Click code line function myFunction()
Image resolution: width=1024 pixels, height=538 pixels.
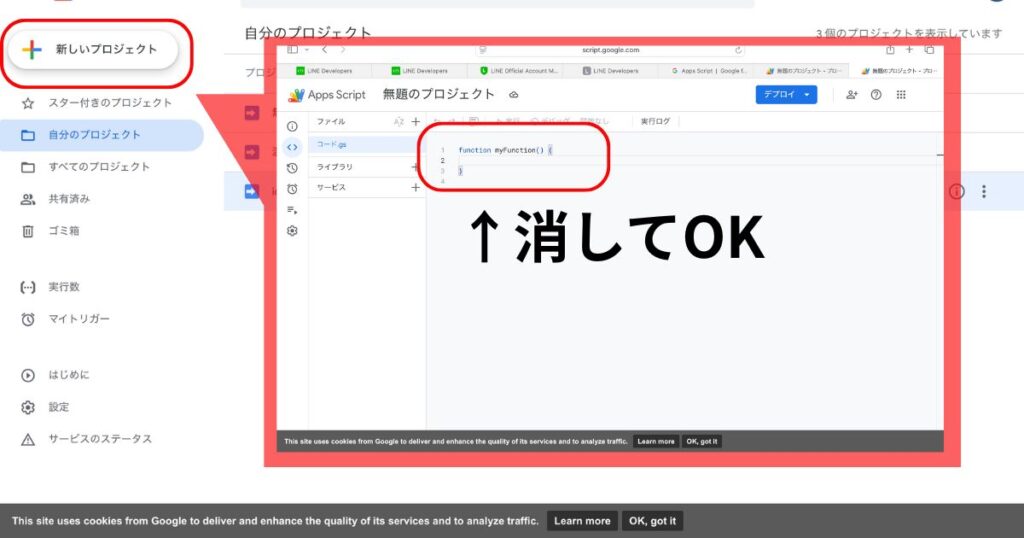(505, 150)
